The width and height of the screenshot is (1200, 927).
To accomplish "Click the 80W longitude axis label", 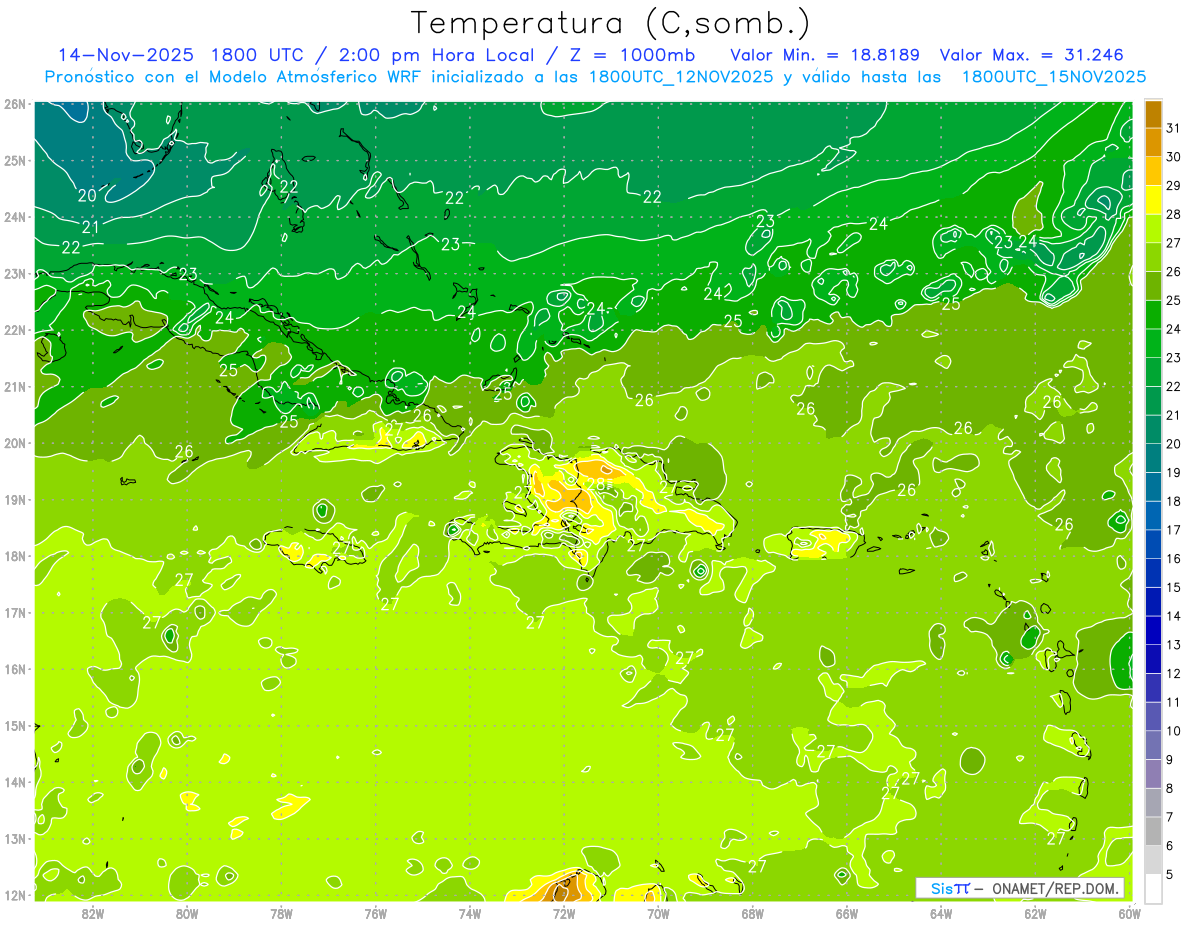I will click(187, 913).
